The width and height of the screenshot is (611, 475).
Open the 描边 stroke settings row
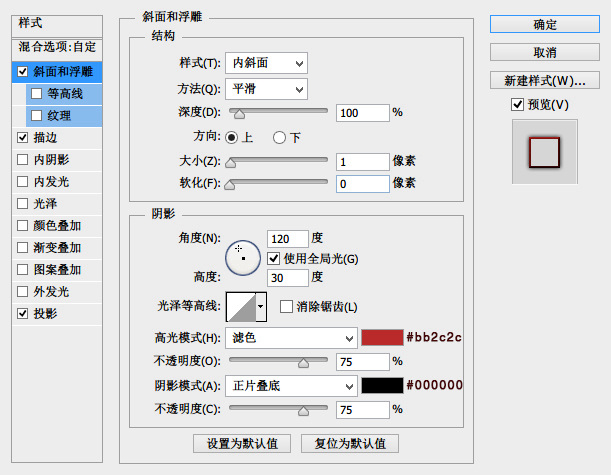point(57,138)
